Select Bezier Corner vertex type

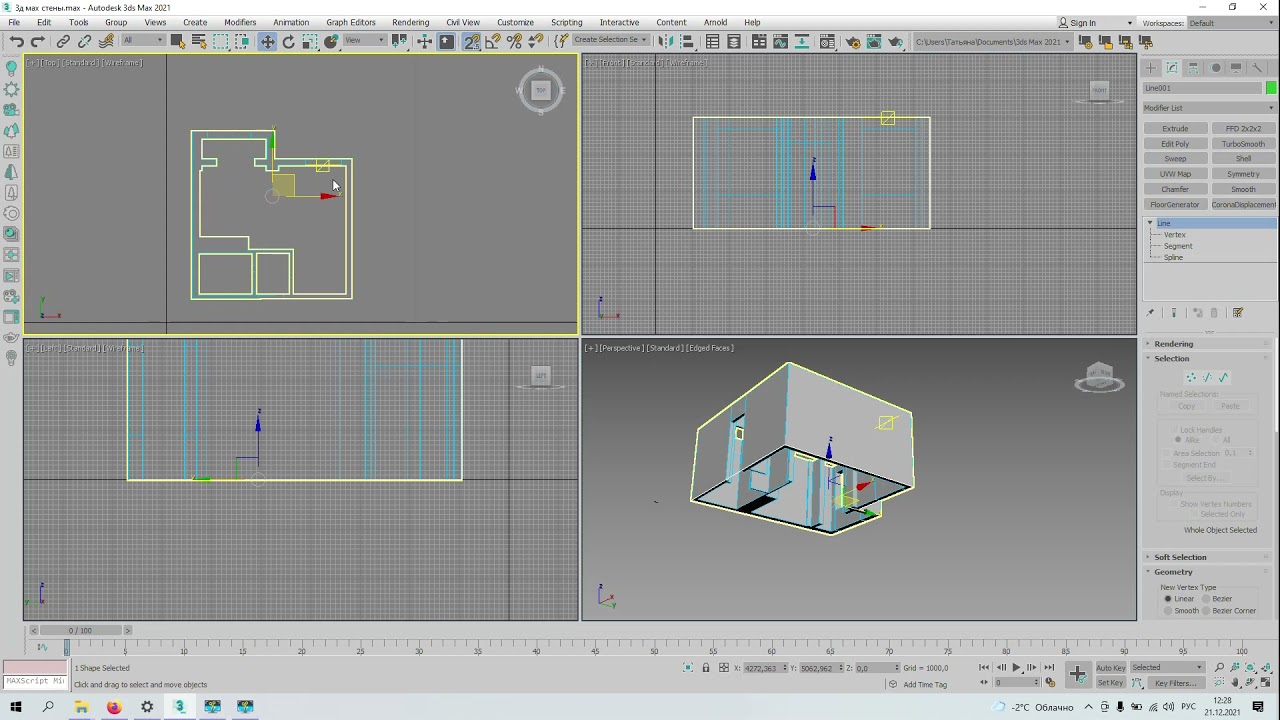(1231, 611)
